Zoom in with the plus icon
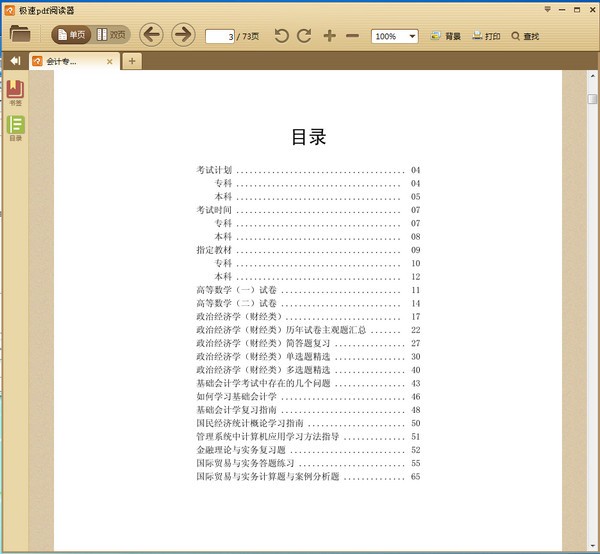 (x=330, y=36)
